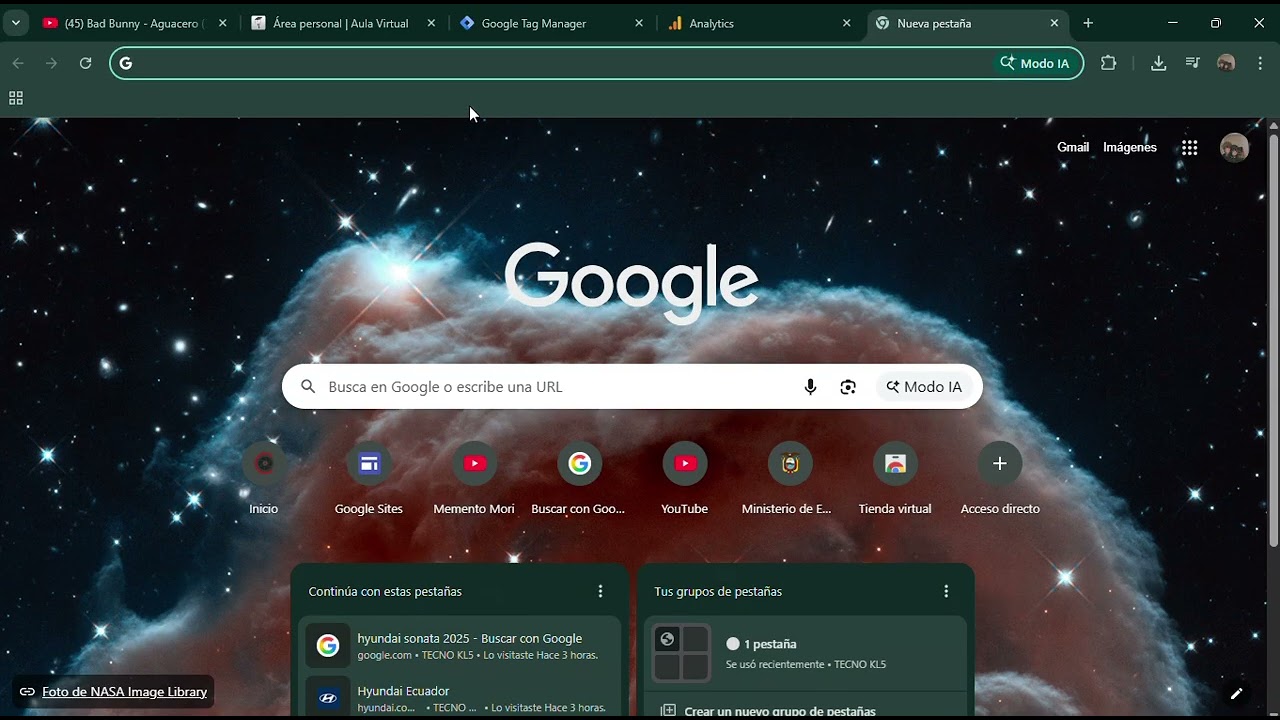
Task: Open the Buscar con Google shortcut
Action: pyautogui.click(x=579, y=480)
